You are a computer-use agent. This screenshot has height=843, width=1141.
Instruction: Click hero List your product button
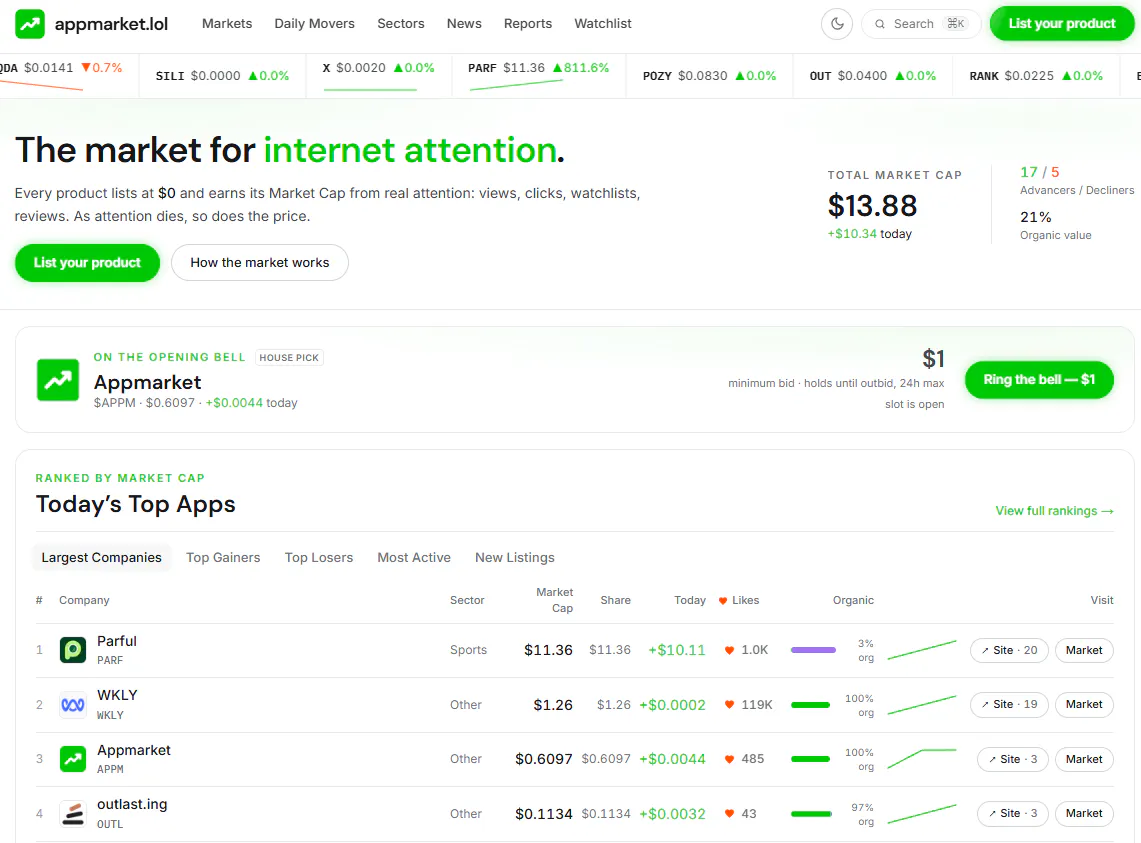87,263
